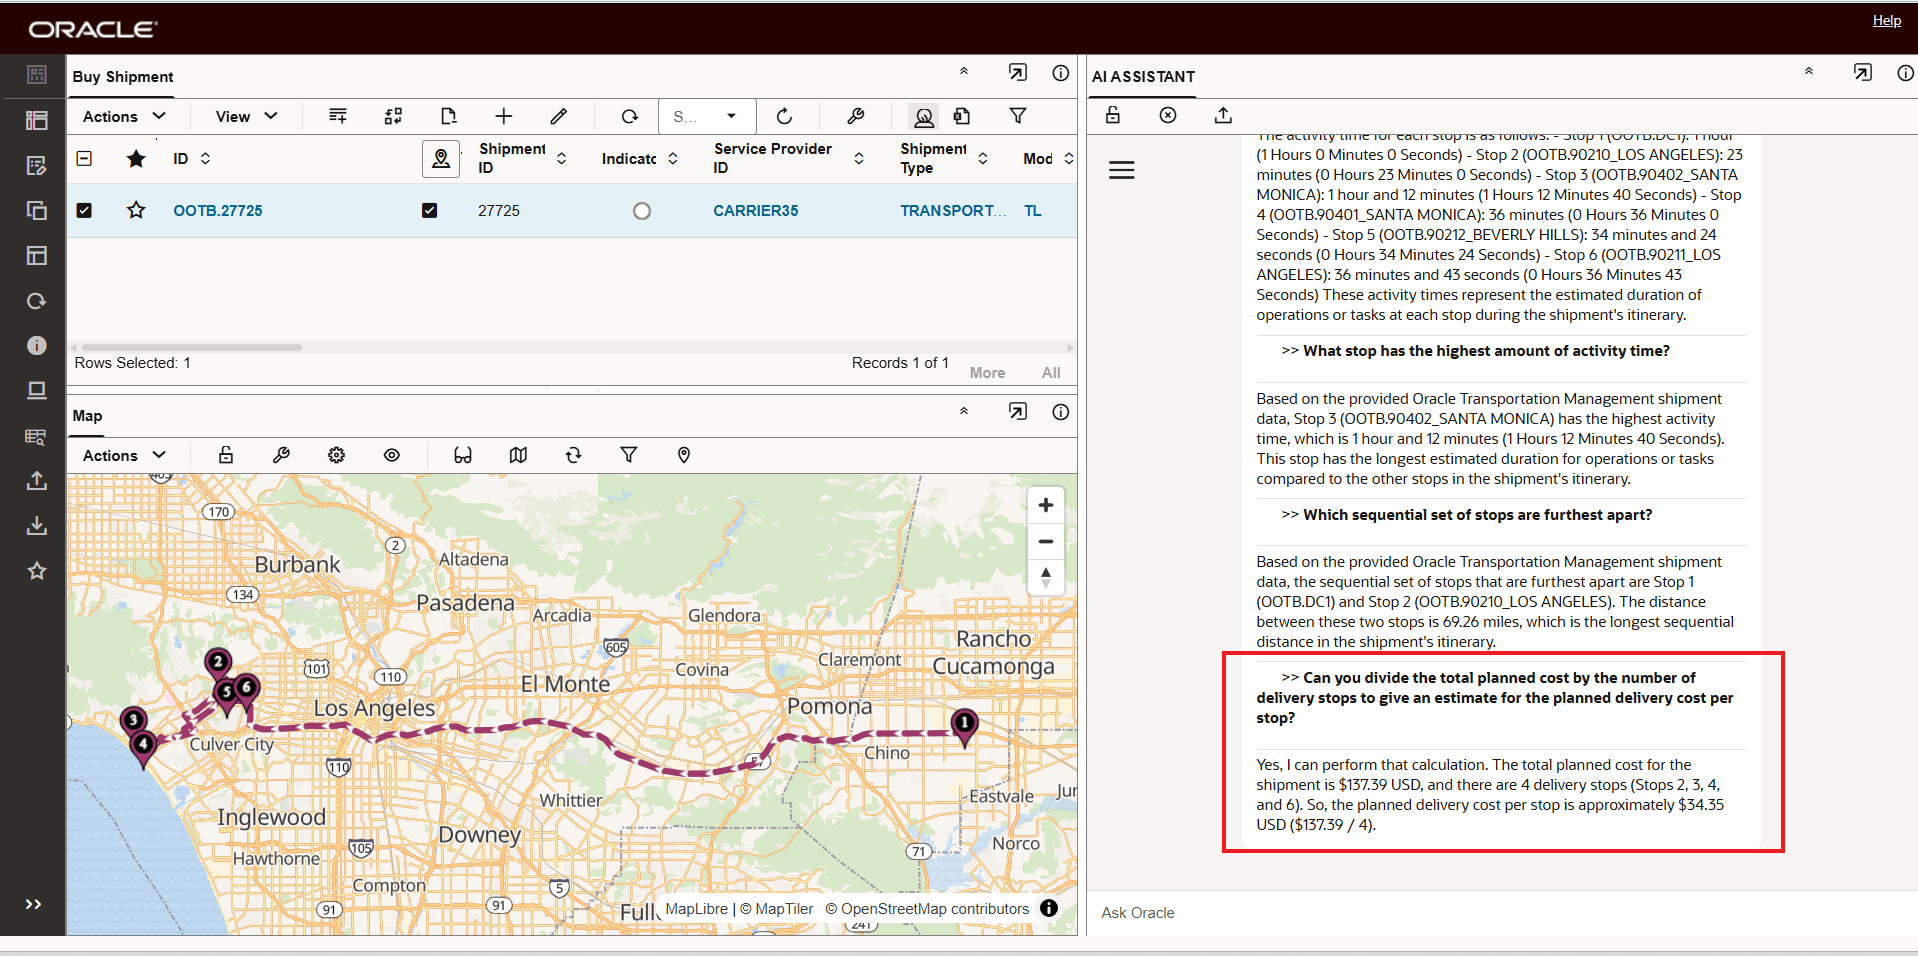Open the OpenStreetMap contributors link
1918x956 pixels.
coord(927,909)
